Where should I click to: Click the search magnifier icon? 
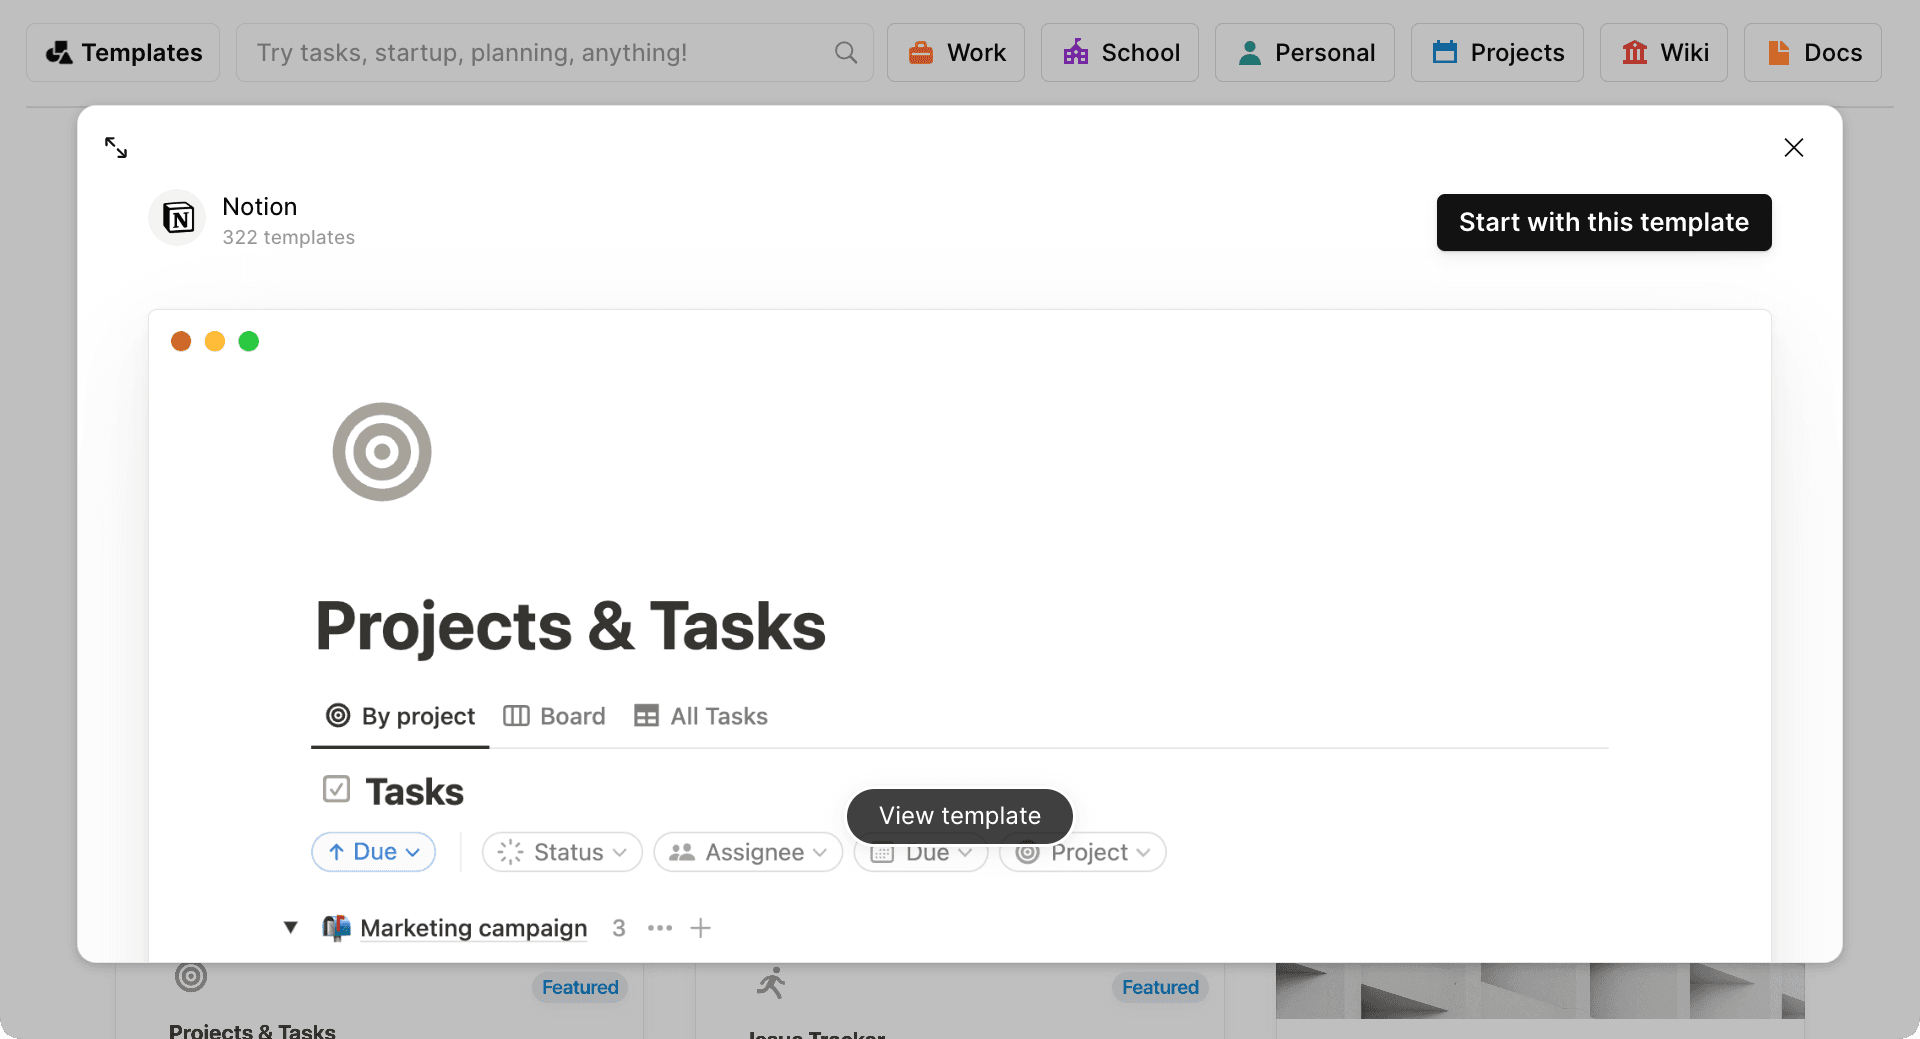[x=845, y=53]
